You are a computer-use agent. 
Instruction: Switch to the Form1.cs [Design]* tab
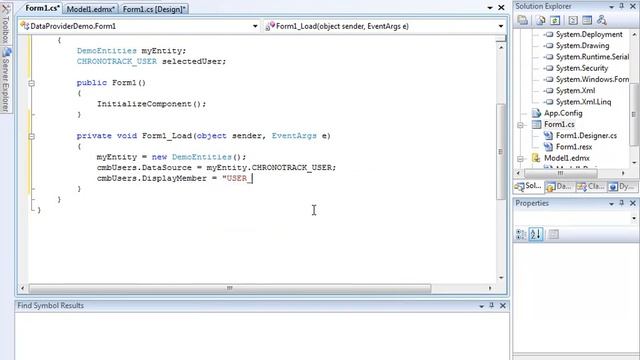click(x=154, y=9)
